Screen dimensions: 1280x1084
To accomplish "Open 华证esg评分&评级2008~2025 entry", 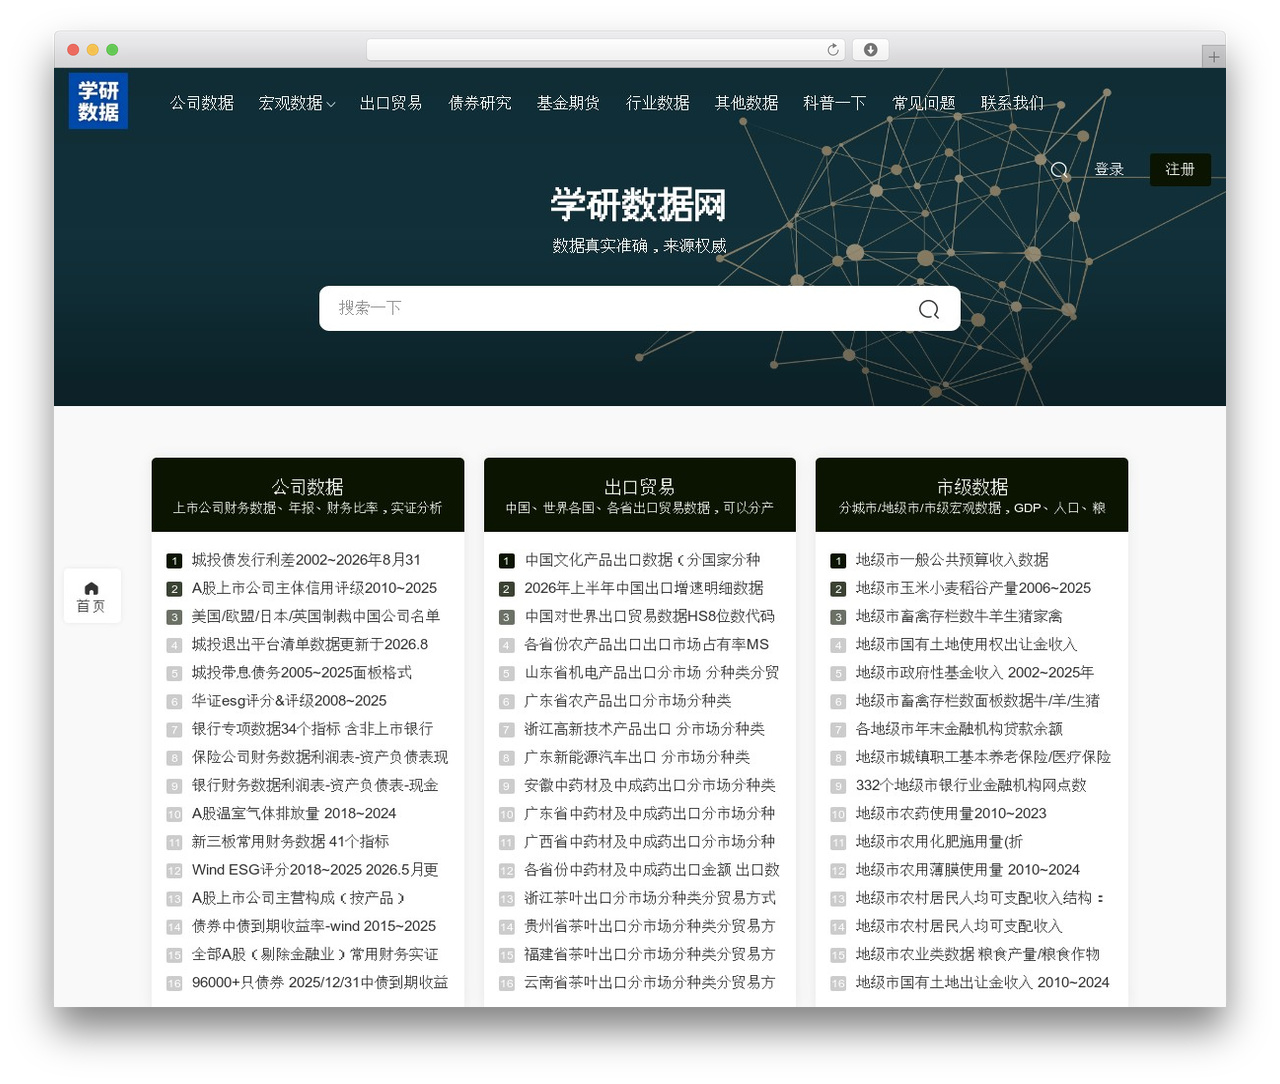I will 289,701.
